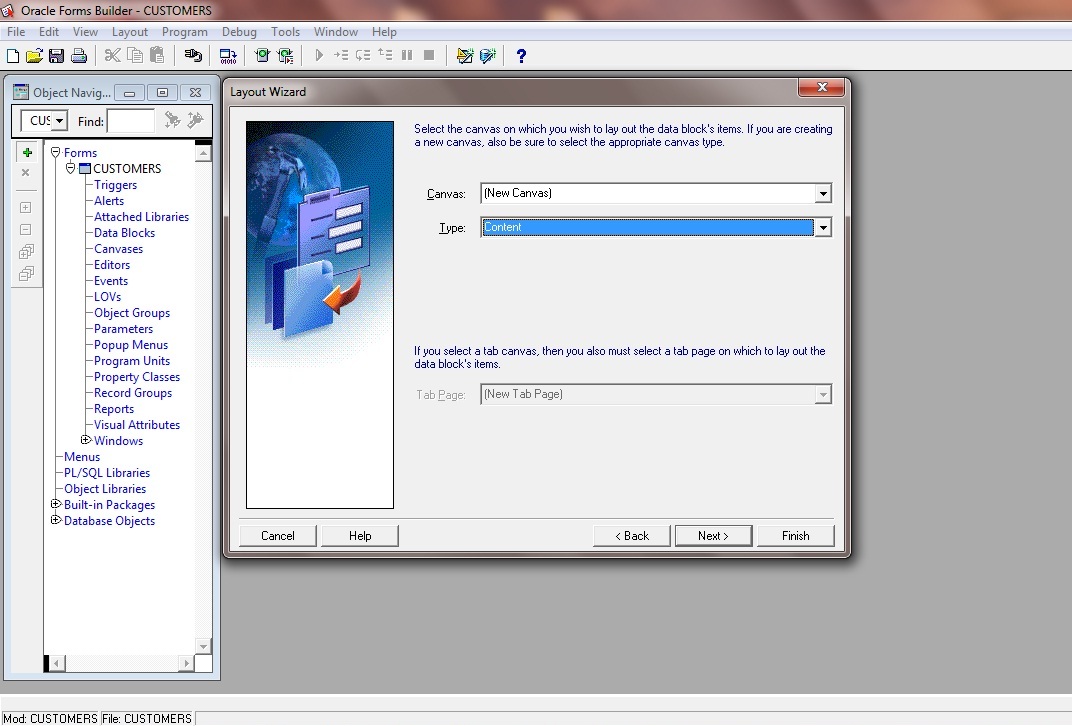Click the Connect to database toolbar icon

(x=193, y=56)
